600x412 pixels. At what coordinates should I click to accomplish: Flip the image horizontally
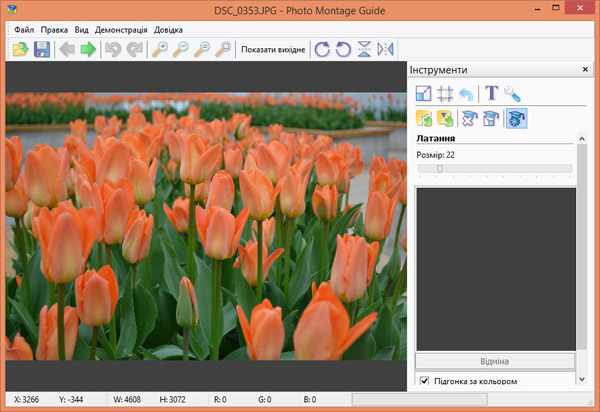pos(386,49)
